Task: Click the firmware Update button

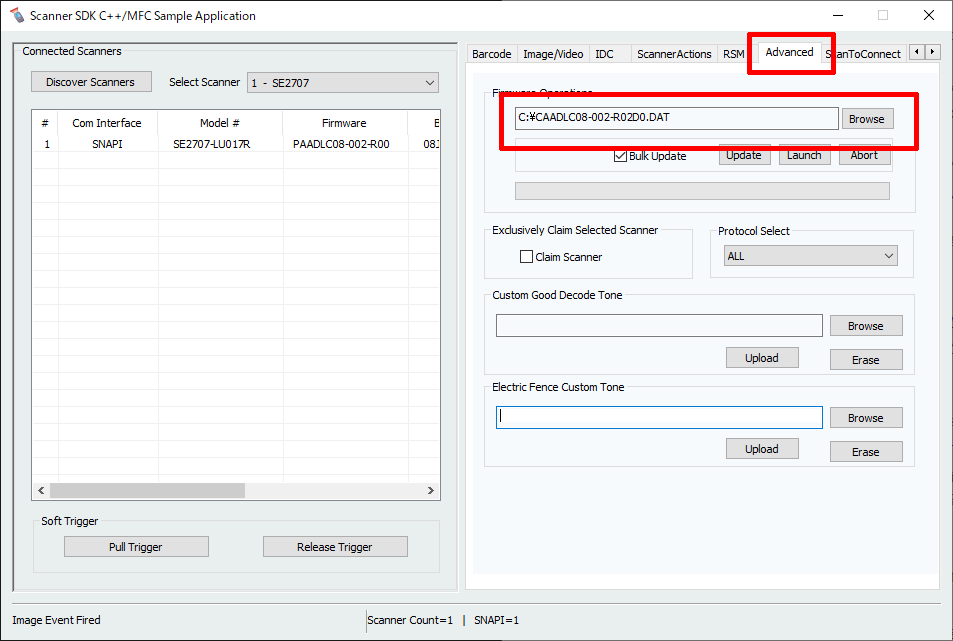Action: coord(744,155)
